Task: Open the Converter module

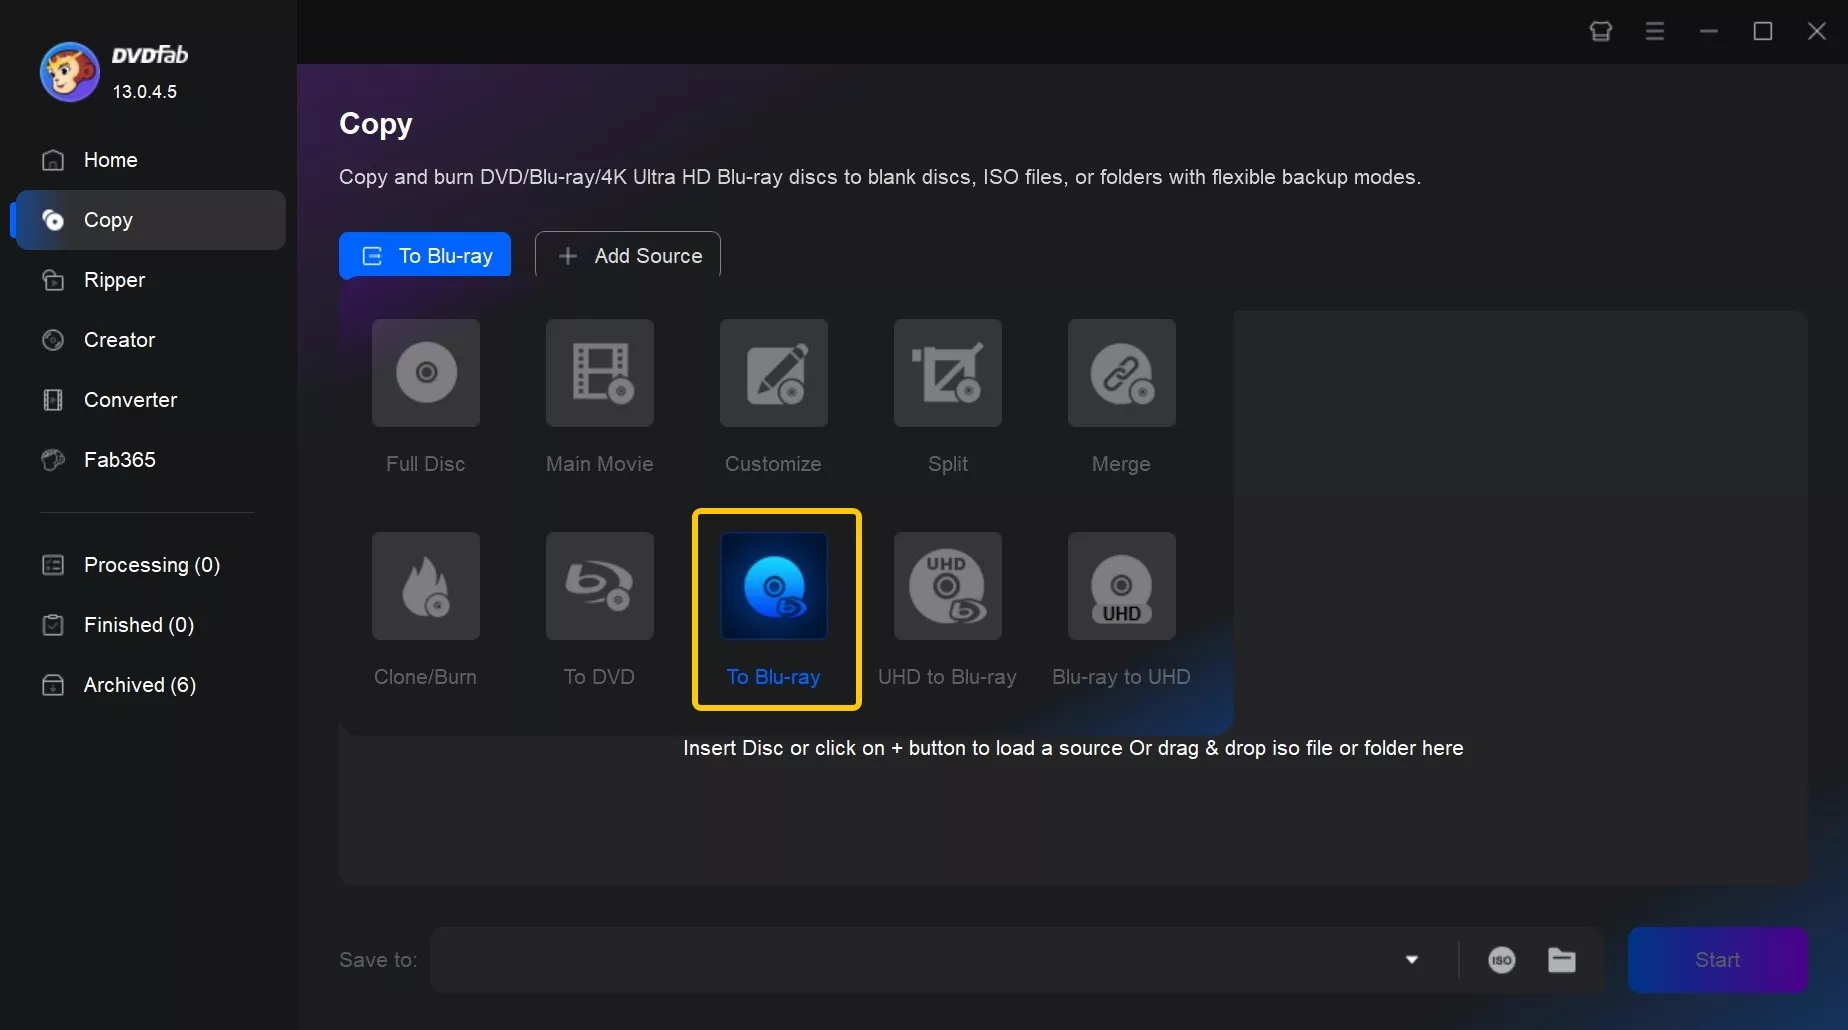Action: [129, 399]
